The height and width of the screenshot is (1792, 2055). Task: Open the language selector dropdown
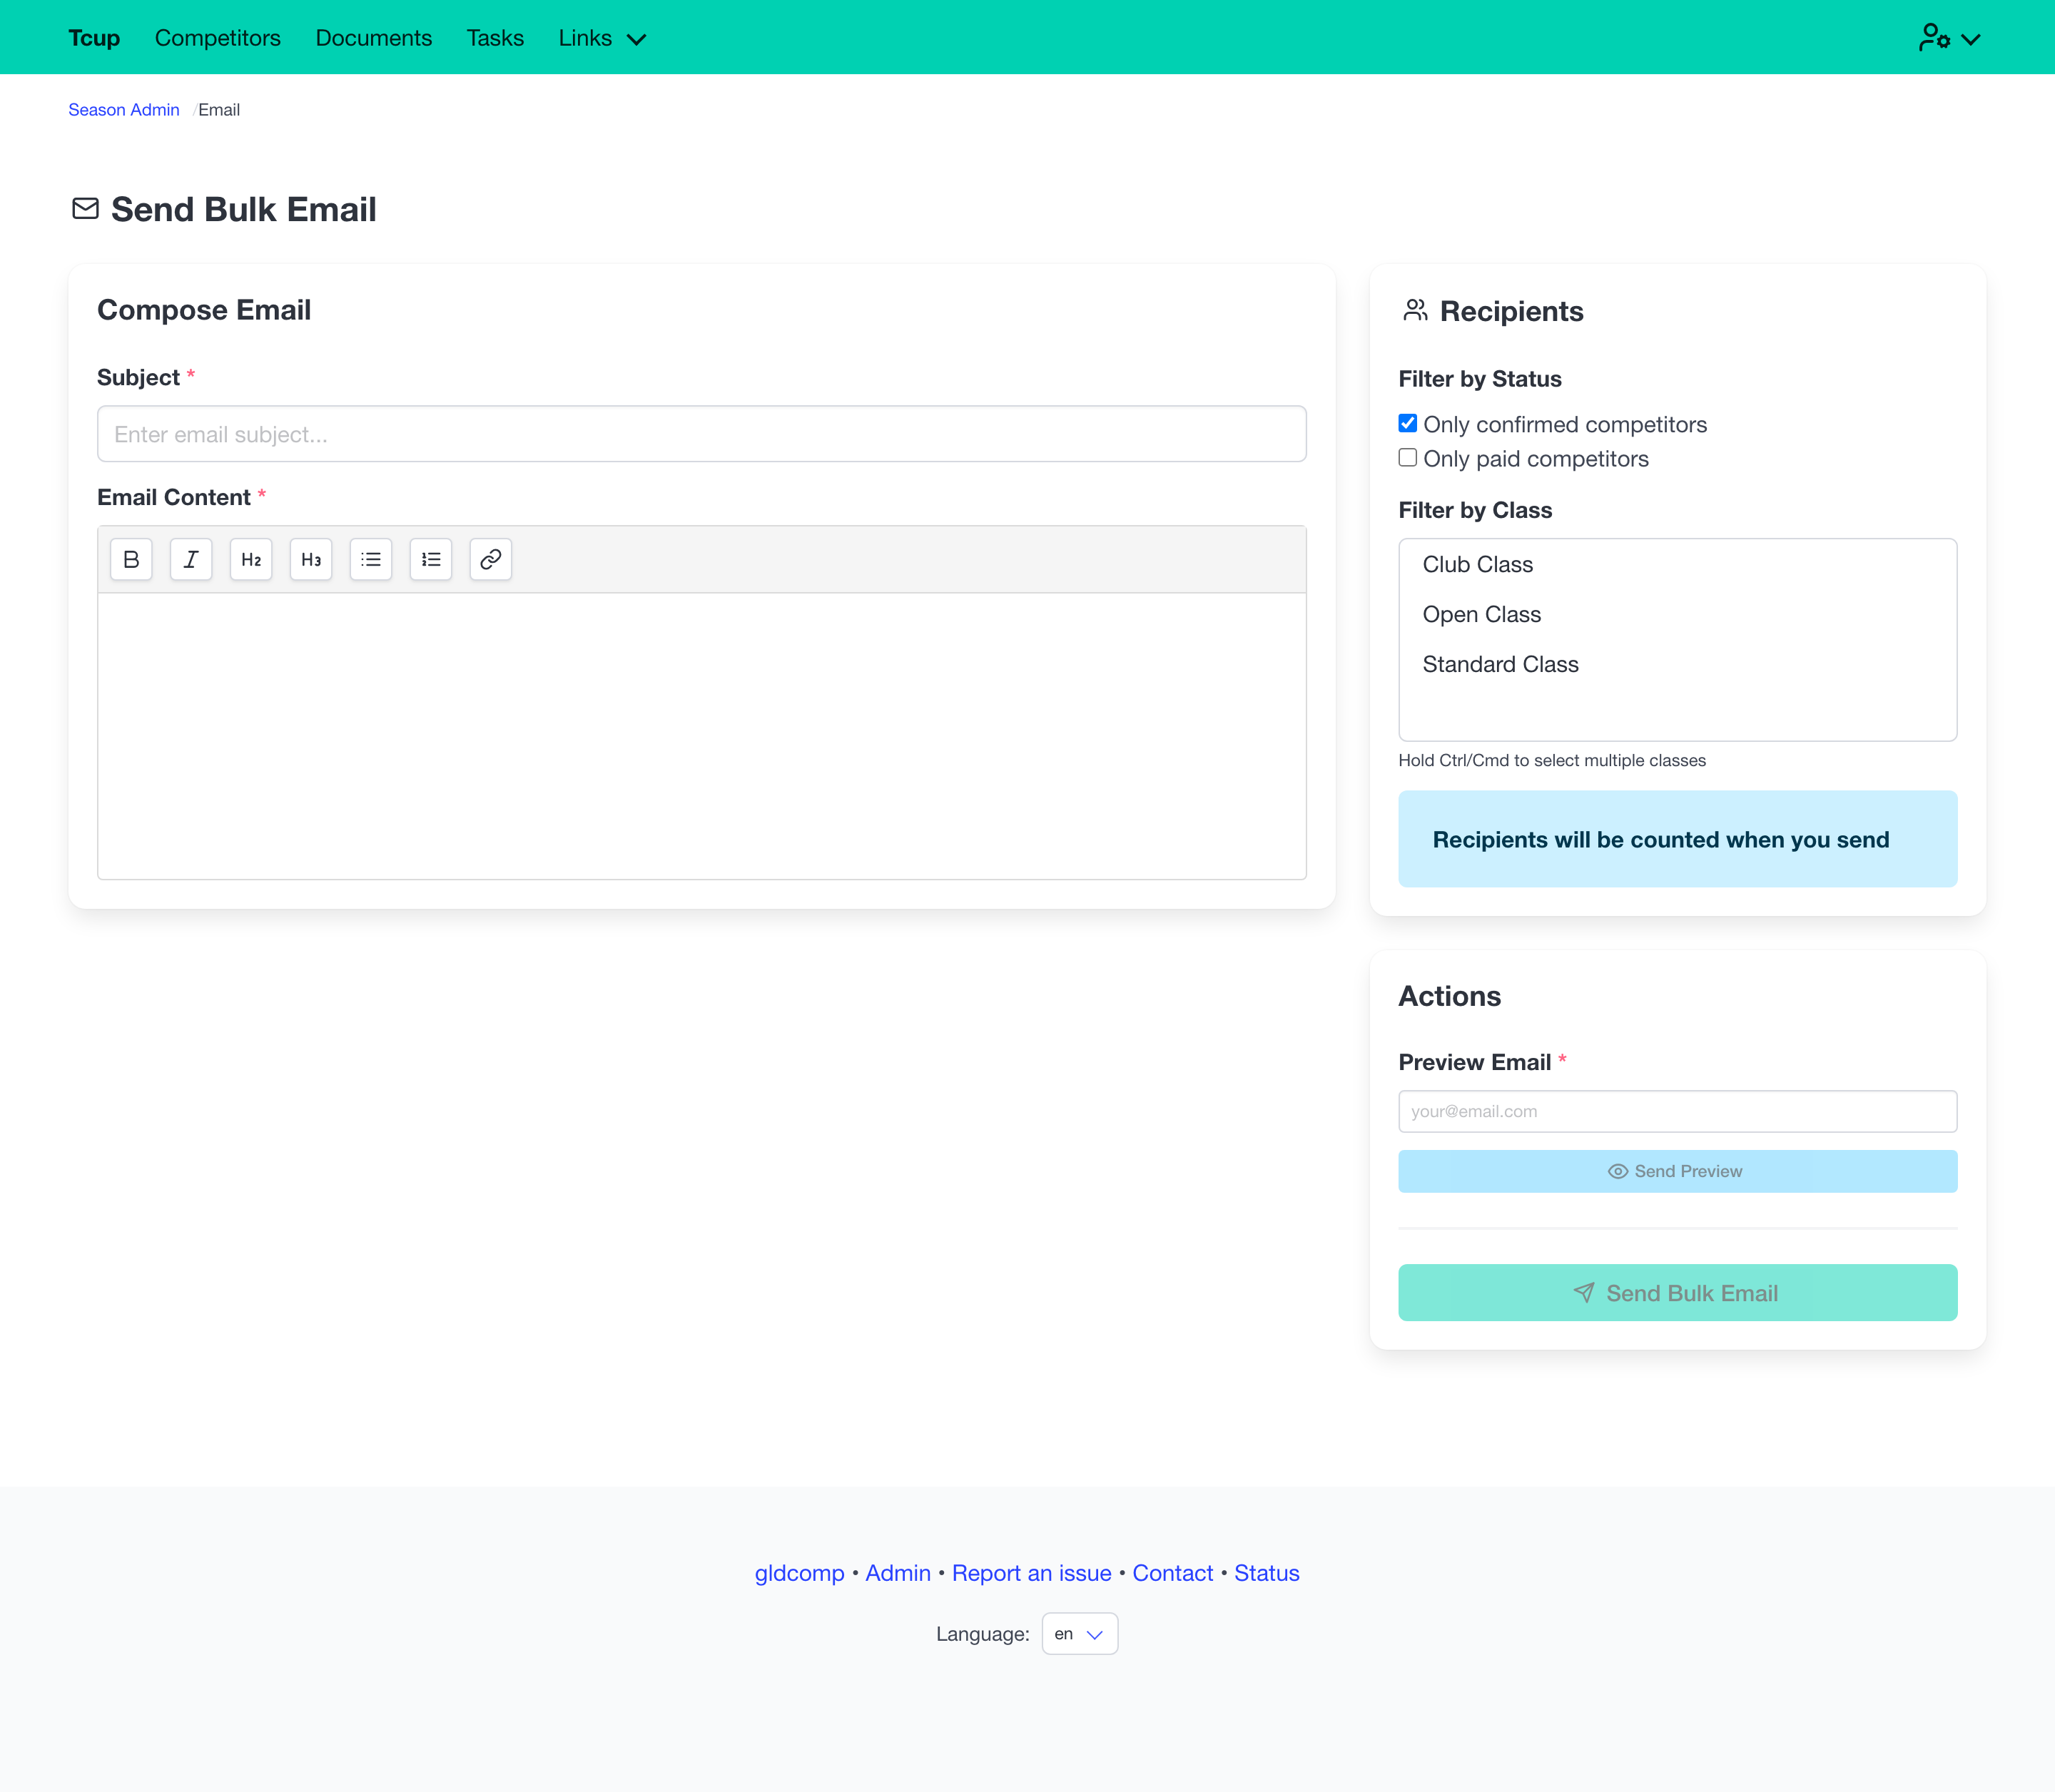pos(1079,1634)
